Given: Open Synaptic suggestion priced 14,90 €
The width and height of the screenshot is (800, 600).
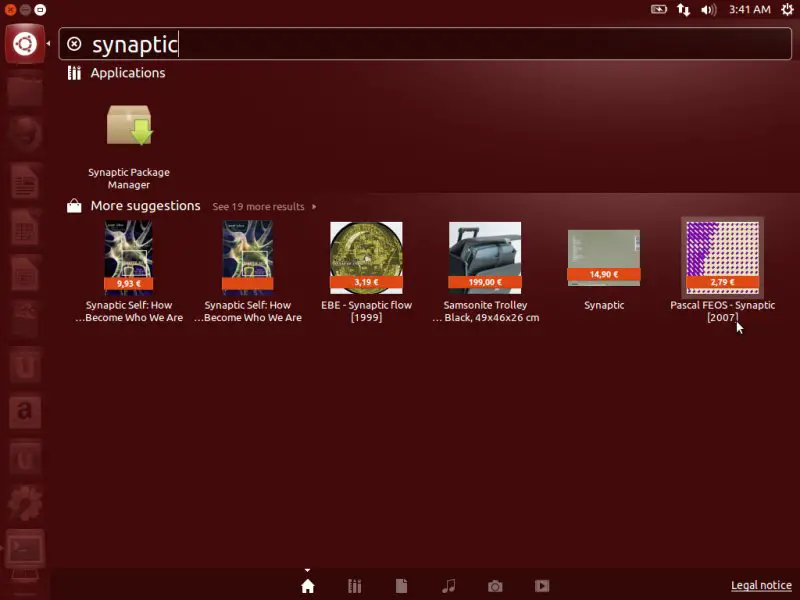Looking at the screenshot, I should [x=604, y=258].
